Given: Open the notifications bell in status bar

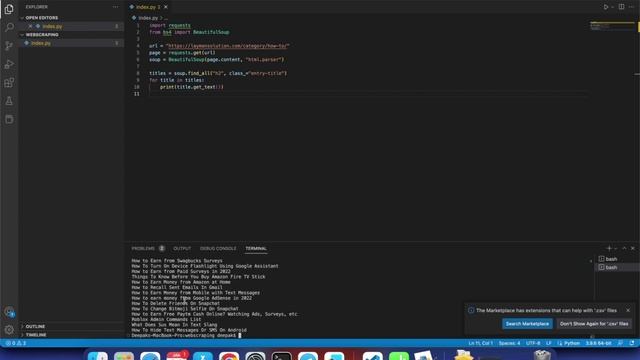Looking at the screenshot, I should point(632,343).
